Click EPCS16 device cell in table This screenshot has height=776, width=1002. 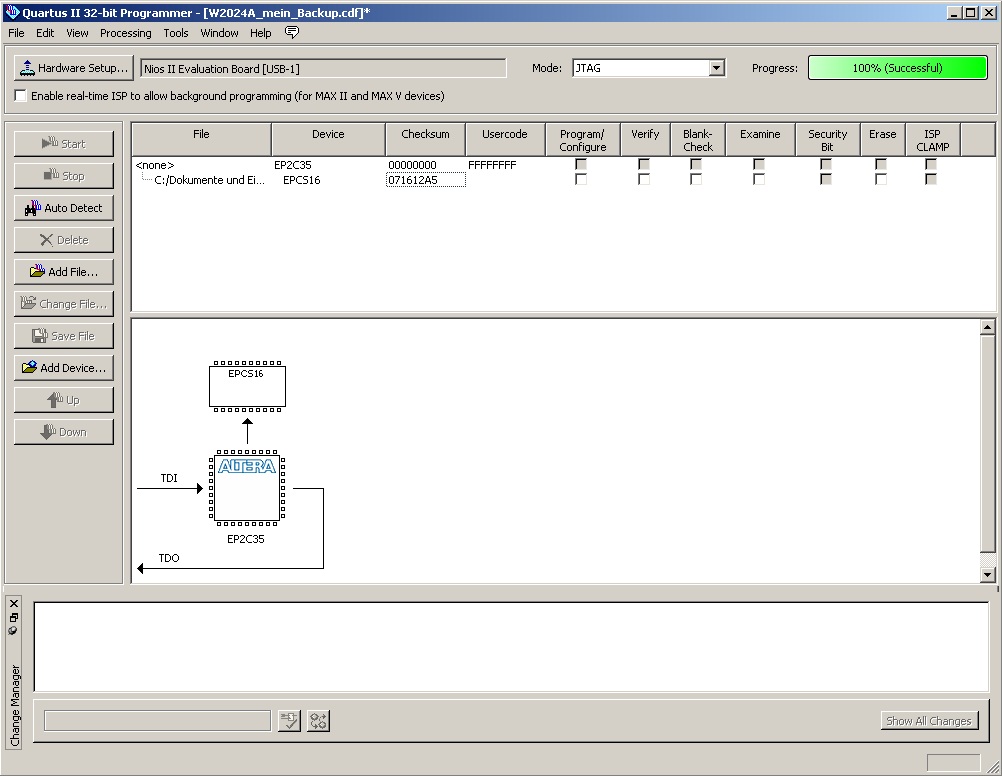(302, 180)
